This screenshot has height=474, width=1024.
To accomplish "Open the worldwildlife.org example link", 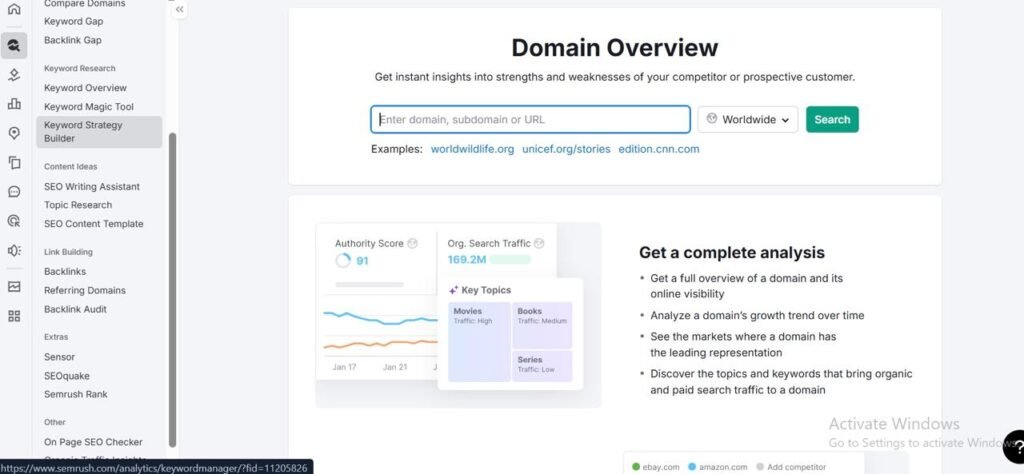I will (x=472, y=149).
